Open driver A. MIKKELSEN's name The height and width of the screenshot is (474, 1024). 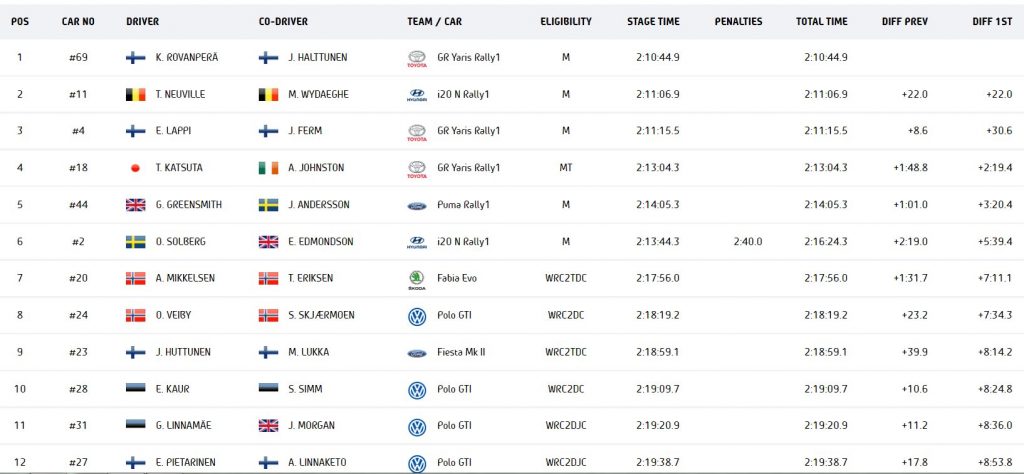click(185, 278)
